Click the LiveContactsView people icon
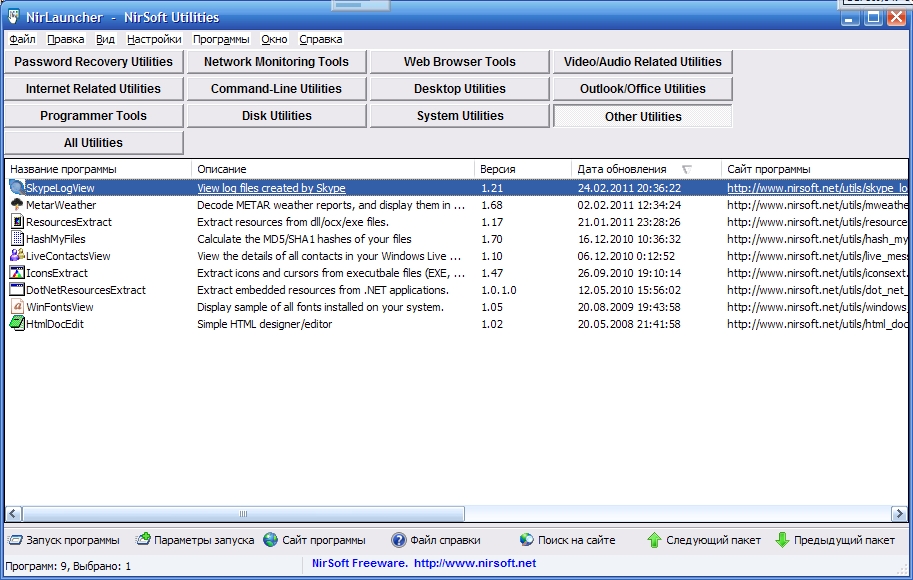This screenshot has width=913, height=580. click(x=17, y=255)
